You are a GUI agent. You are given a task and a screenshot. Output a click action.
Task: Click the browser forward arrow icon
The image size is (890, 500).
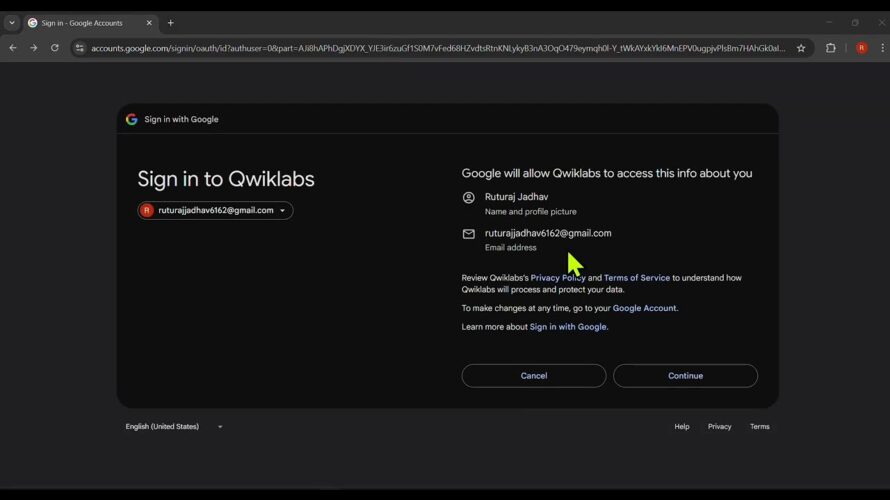pos(34,48)
